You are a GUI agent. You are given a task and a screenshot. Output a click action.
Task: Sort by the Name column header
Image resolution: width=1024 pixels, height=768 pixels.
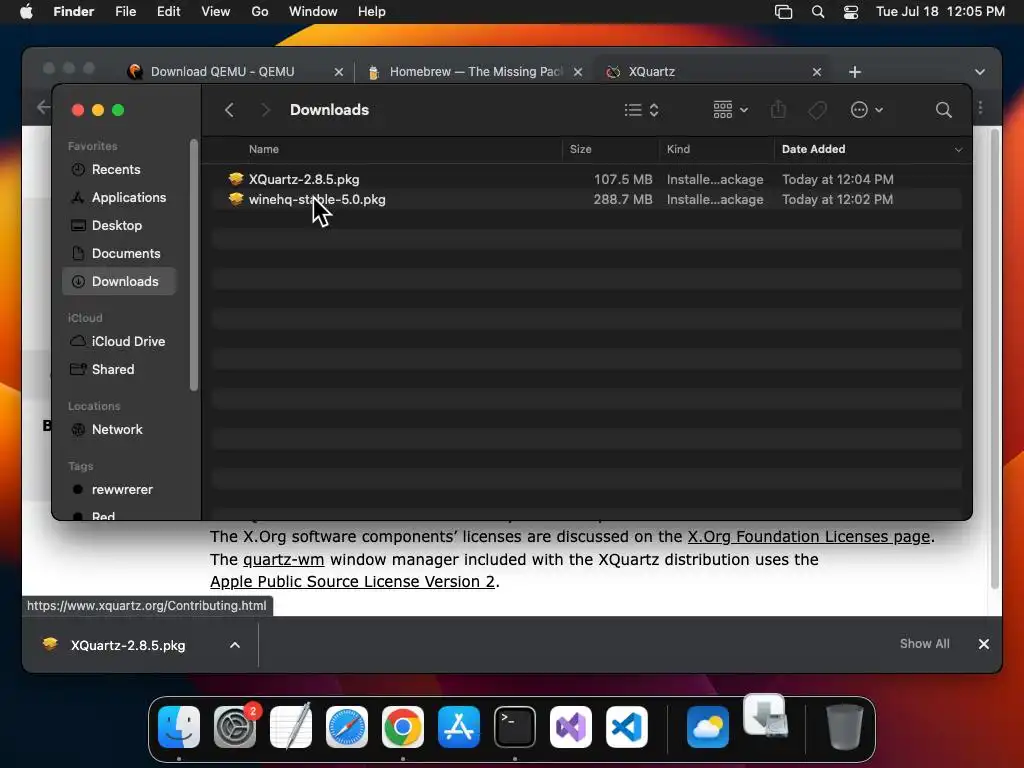pos(264,149)
